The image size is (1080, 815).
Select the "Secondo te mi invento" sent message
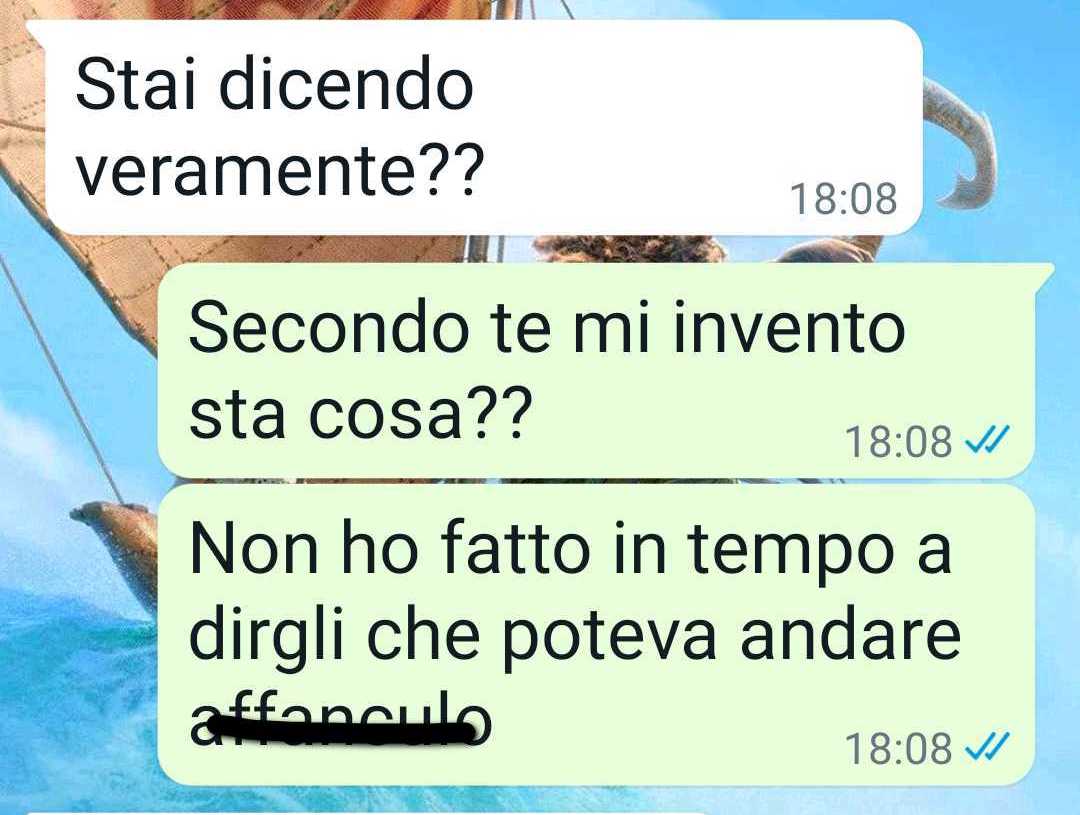pyautogui.click(x=596, y=371)
